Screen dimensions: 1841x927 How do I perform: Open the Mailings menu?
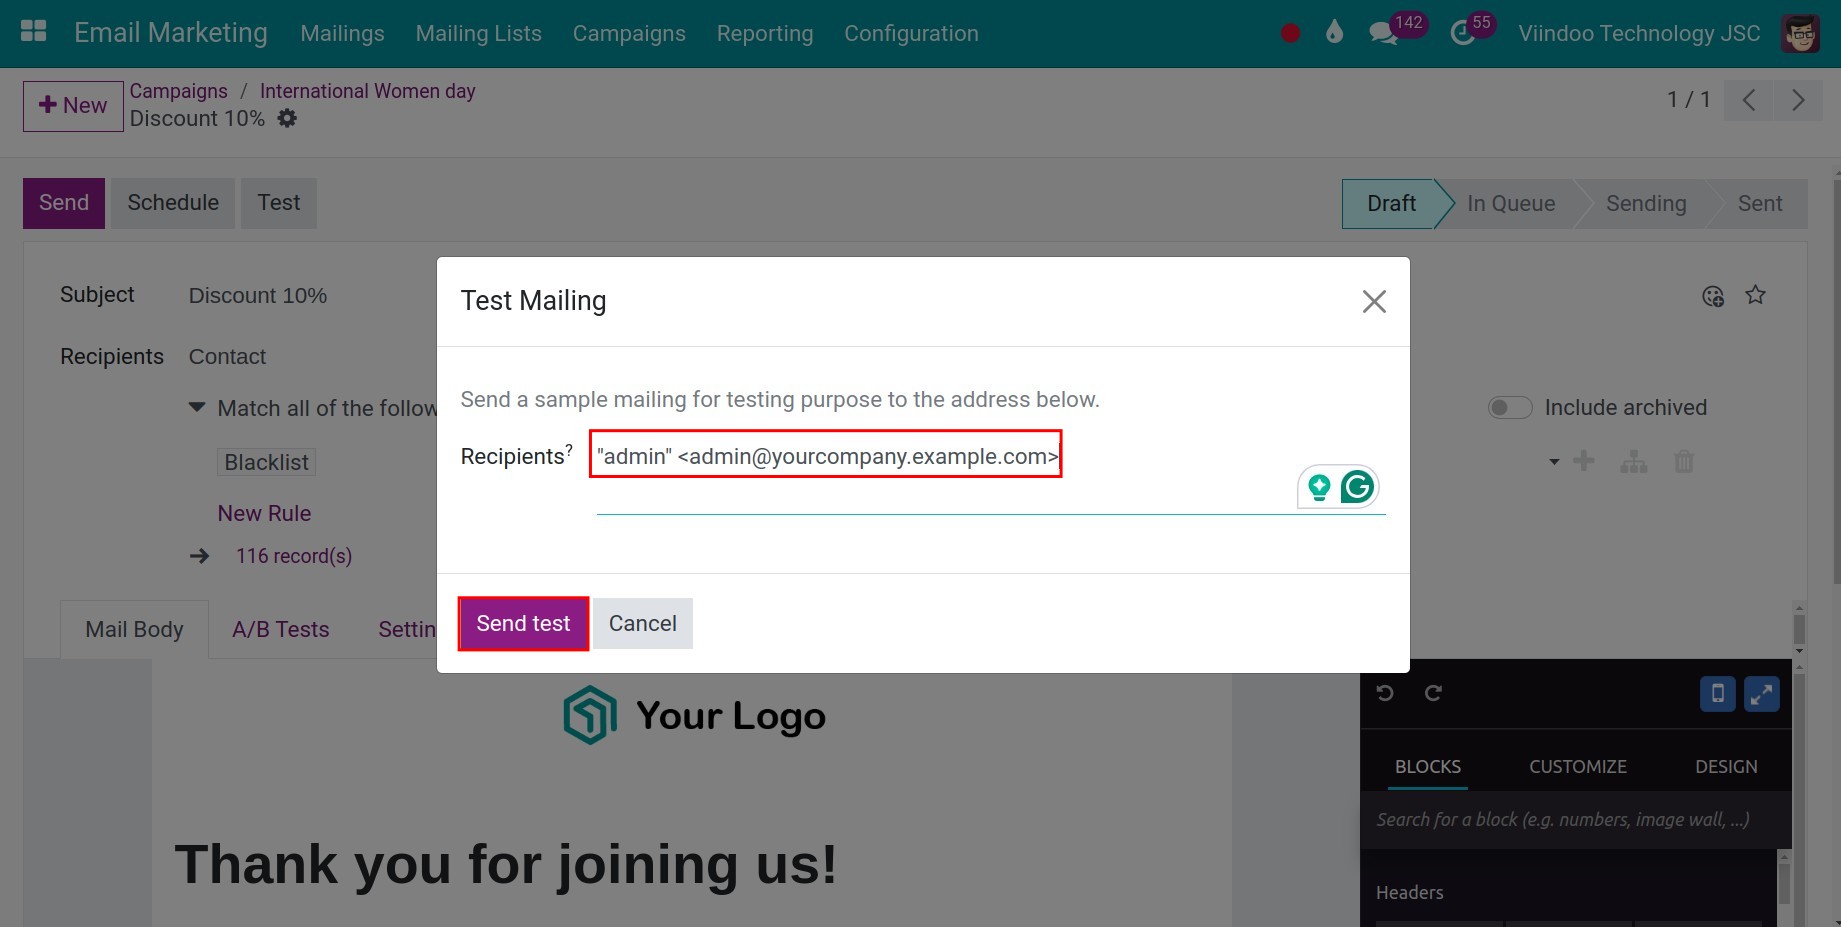342,33
